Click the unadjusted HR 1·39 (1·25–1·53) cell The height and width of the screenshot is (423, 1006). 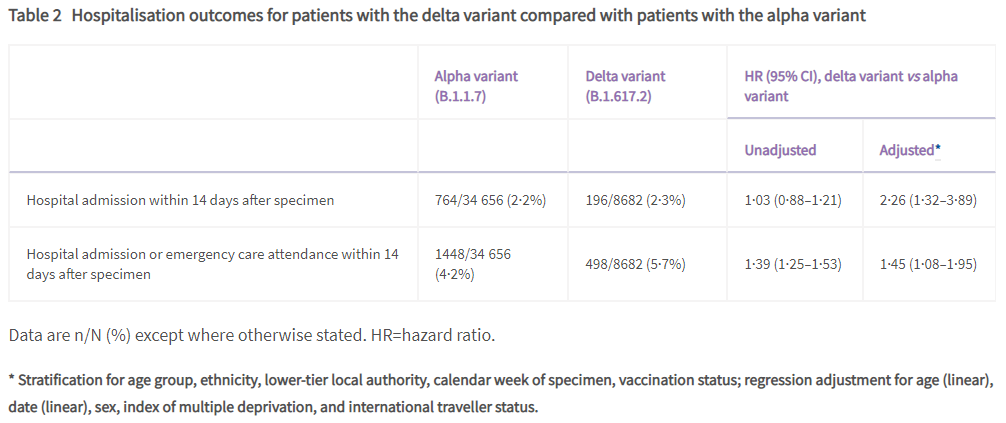pyautogui.click(x=794, y=264)
